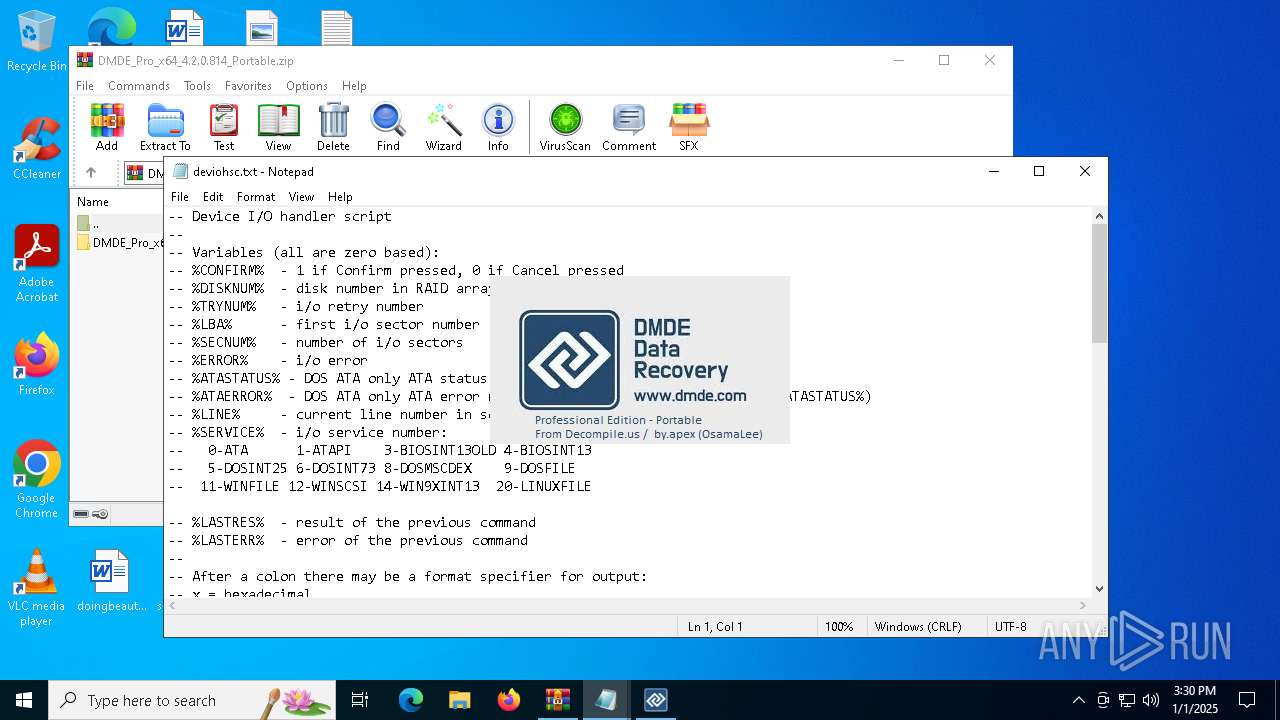Viewport: 1280px width, 720px height.
Task: Open Firefox from taskbar
Action: [x=509, y=700]
